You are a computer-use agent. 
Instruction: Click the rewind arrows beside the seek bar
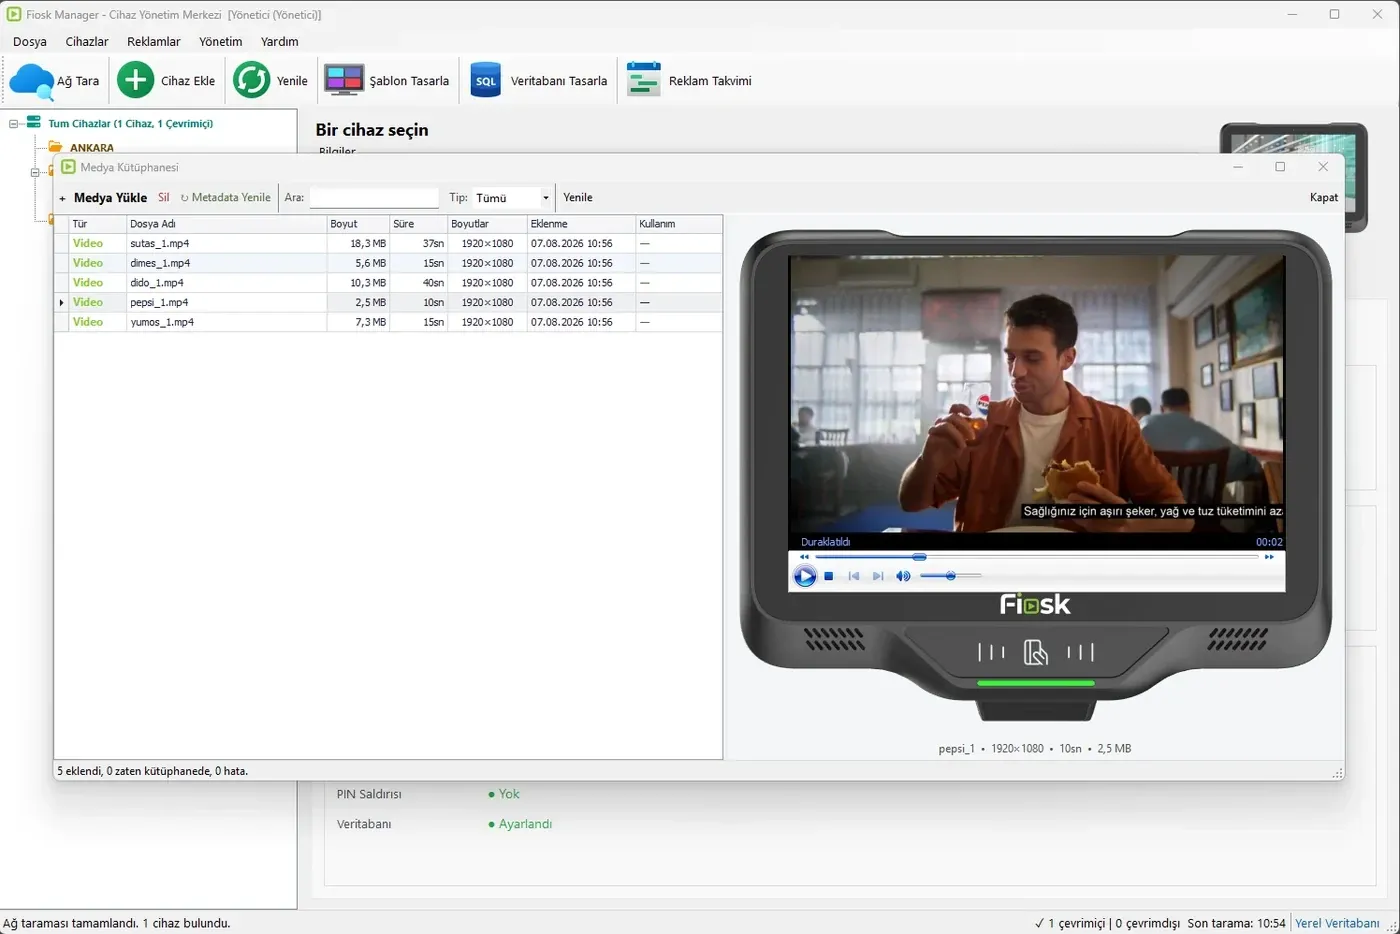click(x=804, y=557)
